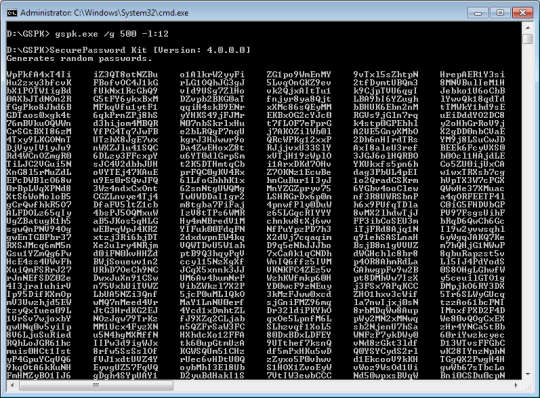Select password 'HrepAER1Y3si'
Image resolution: width=540 pixels, height=398 pixels.
[x=472, y=74]
